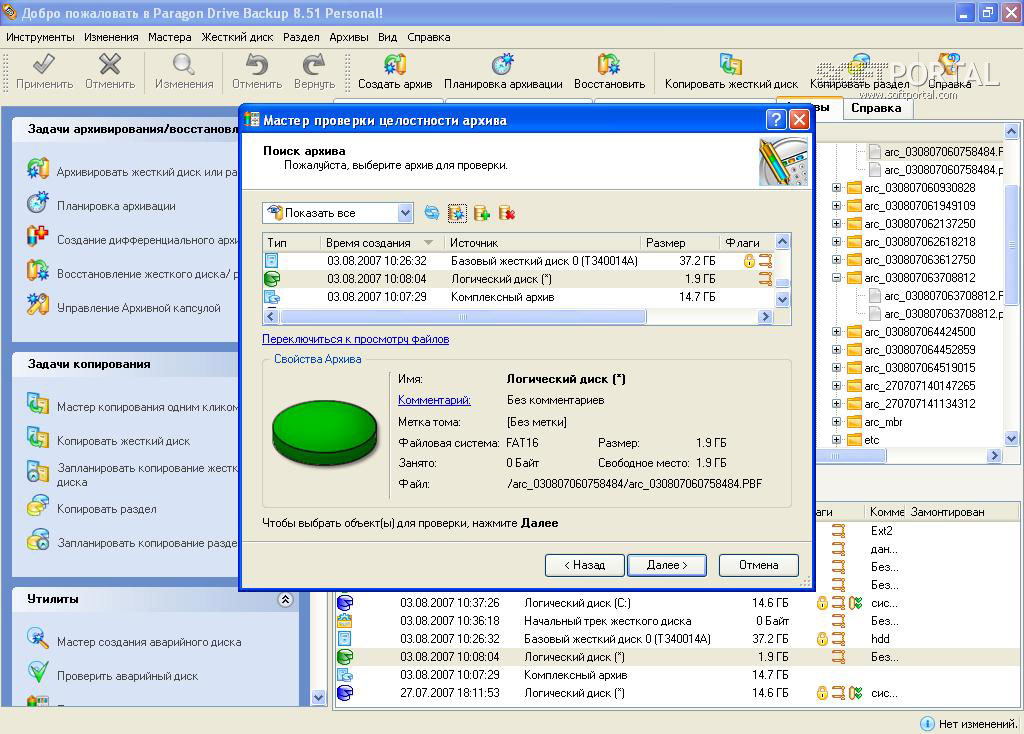
Task: Select the Логический диск (C:) row in main list
Action: (676, 603)
